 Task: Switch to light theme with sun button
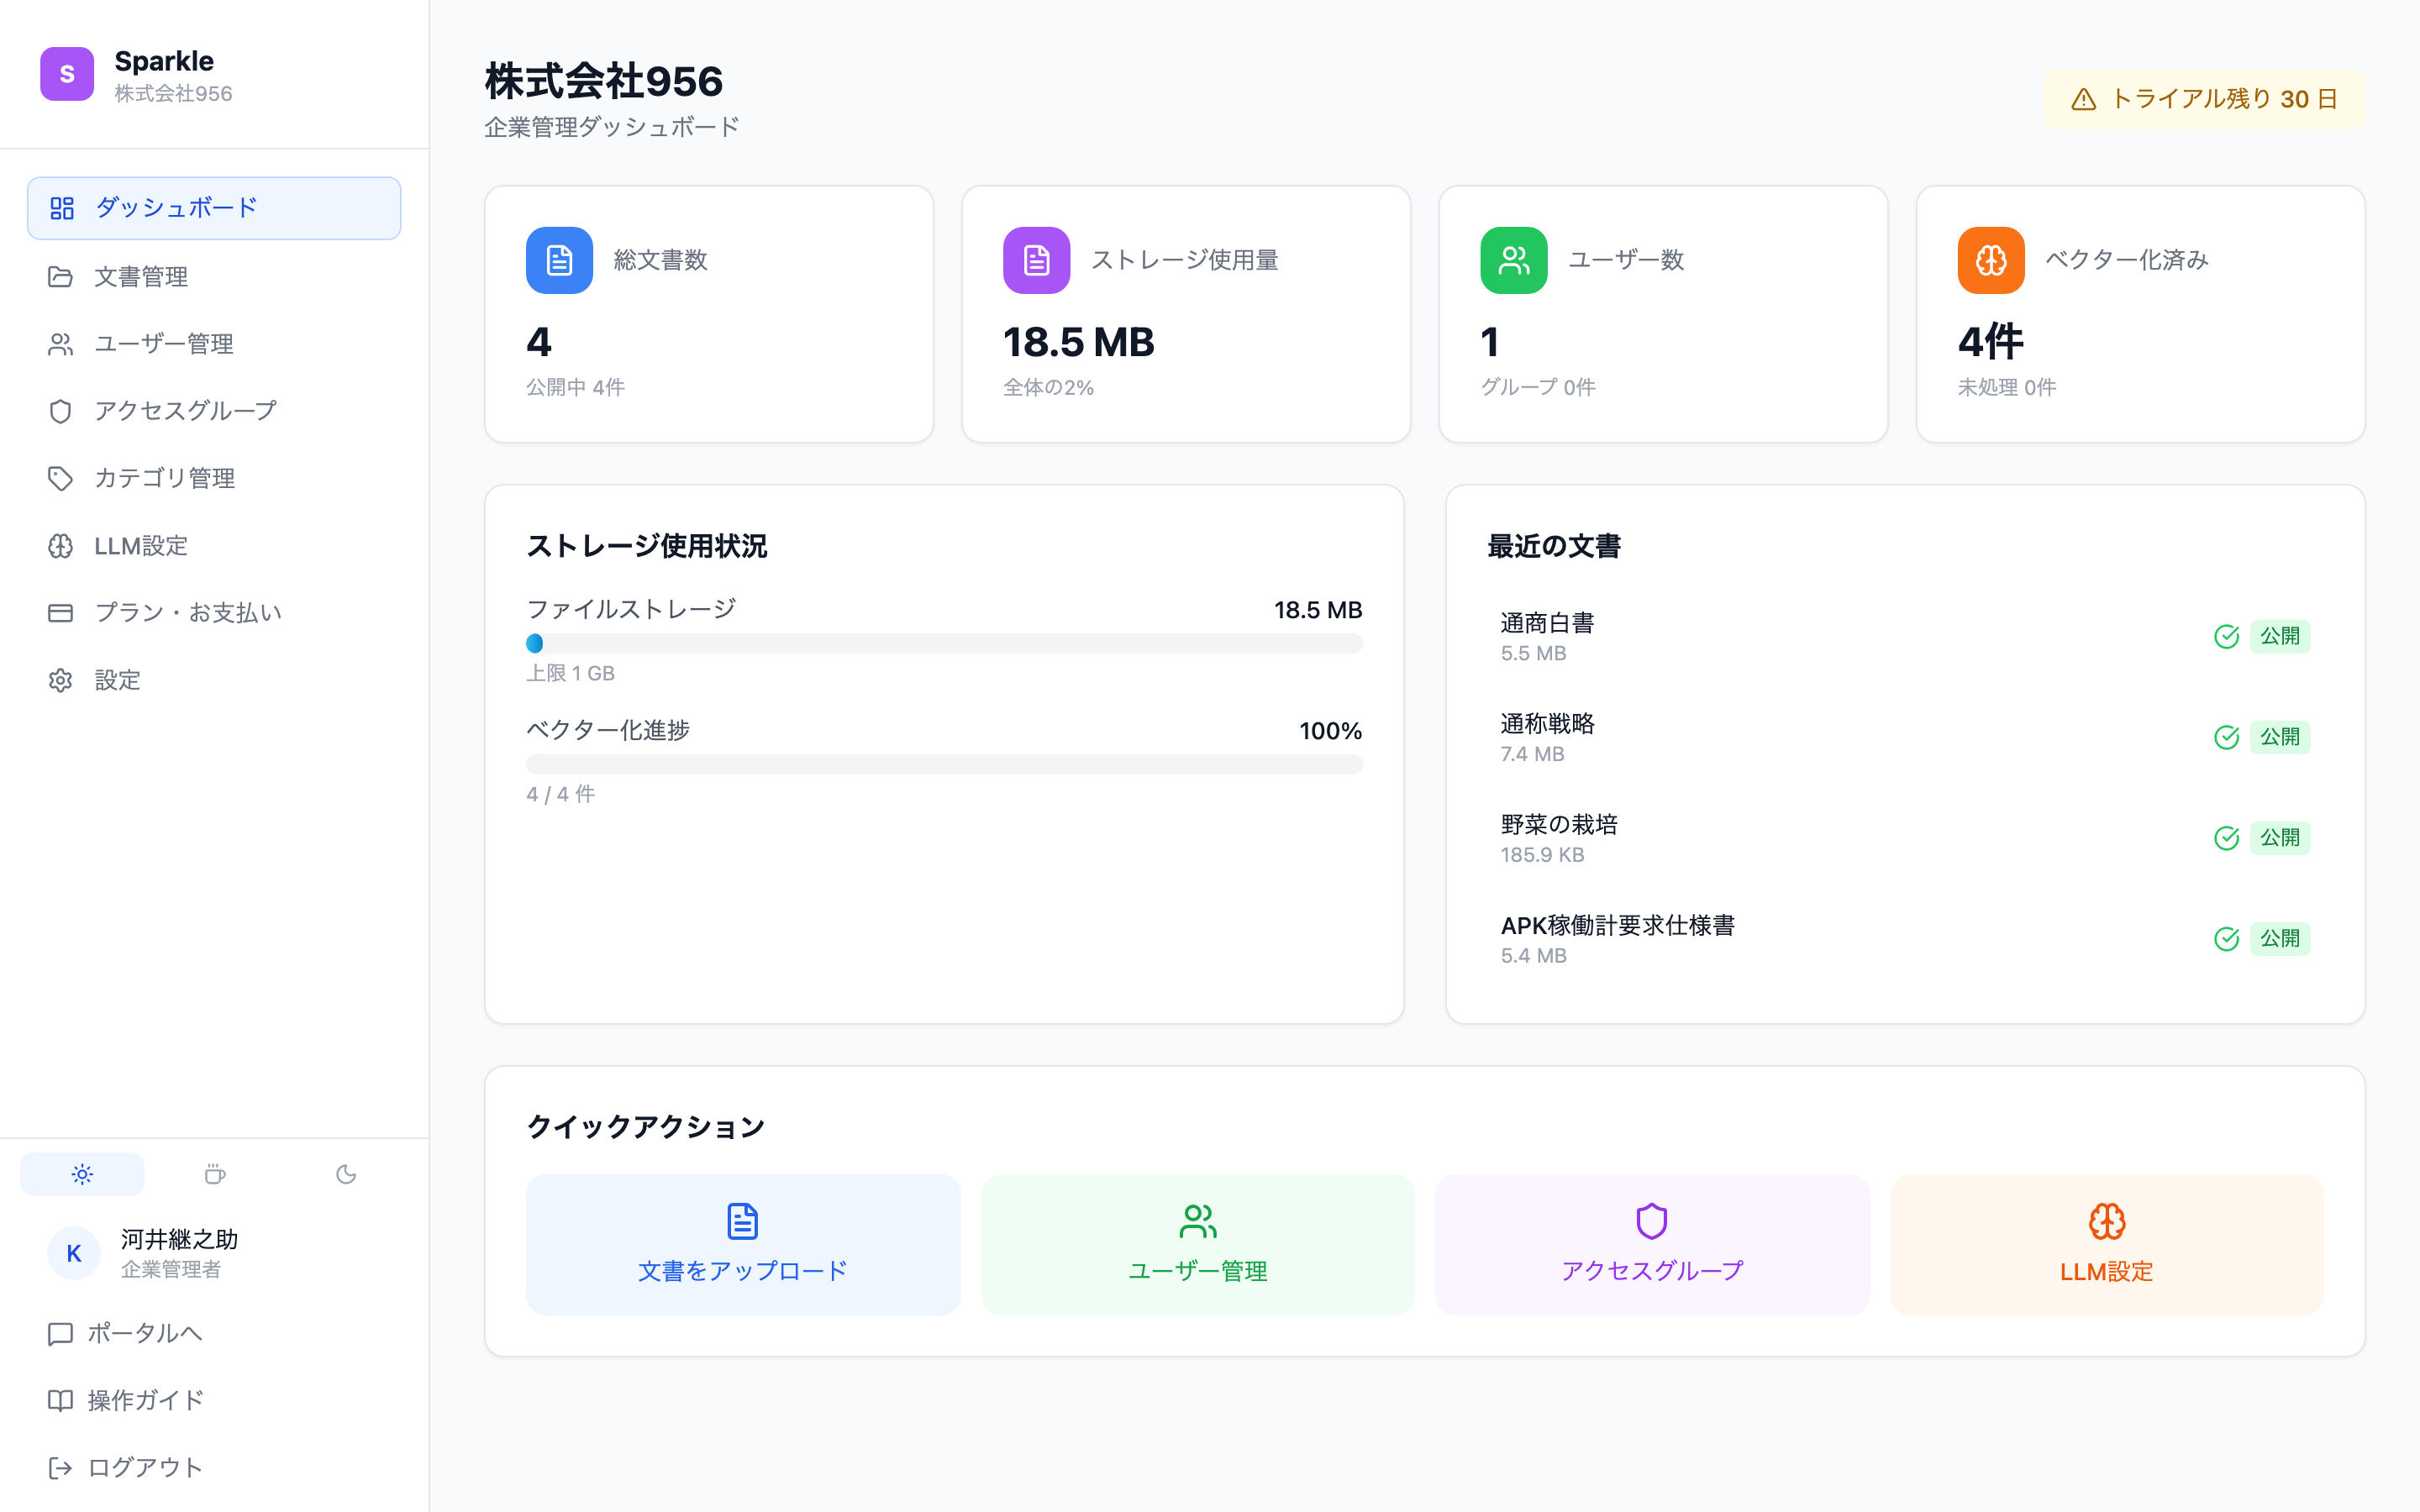tap(82, 1174)
